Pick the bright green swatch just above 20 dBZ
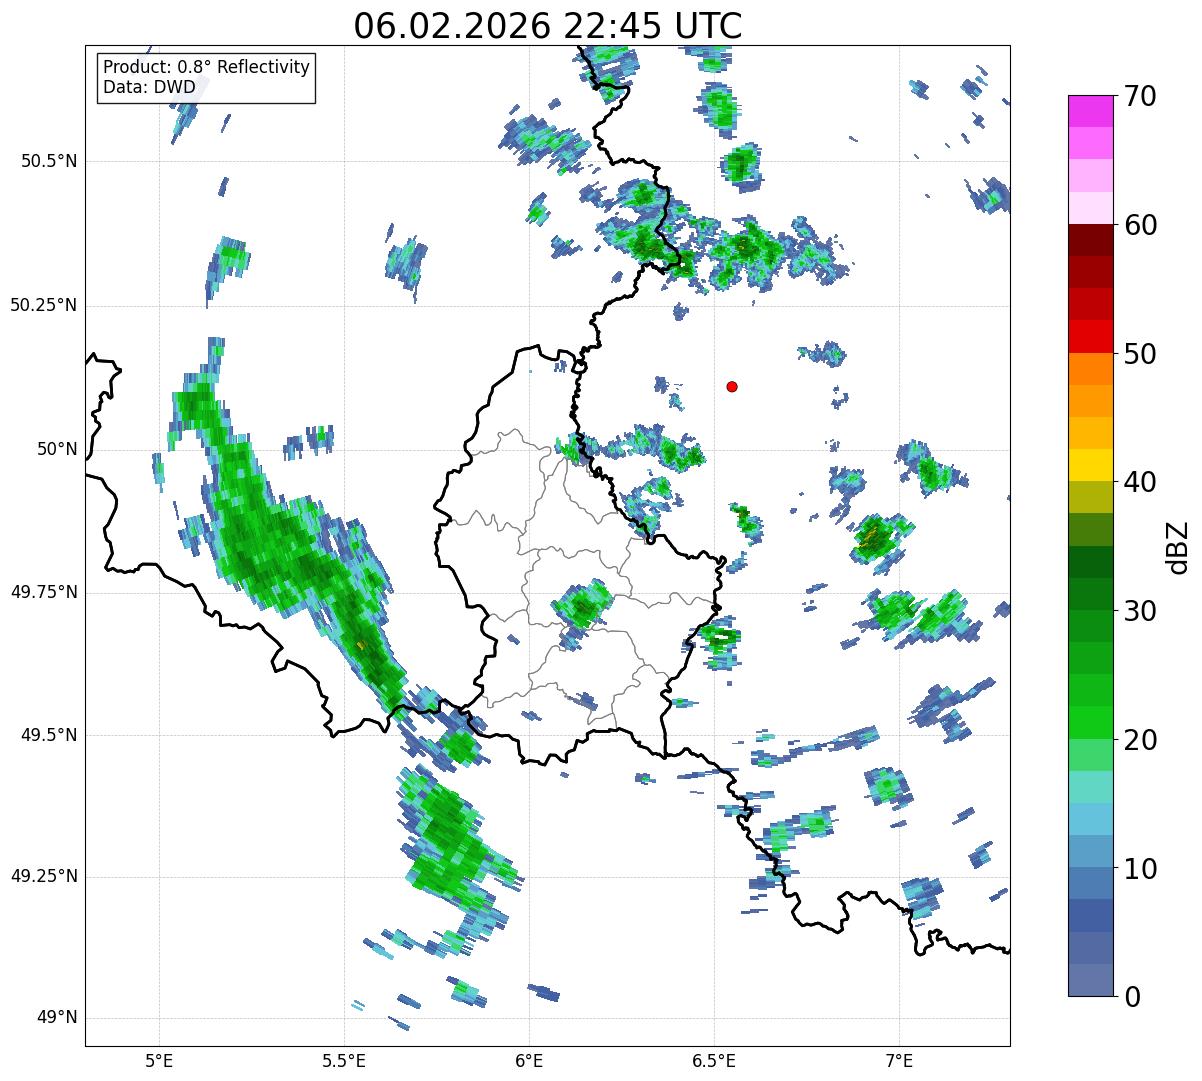 click(1090, 723)
